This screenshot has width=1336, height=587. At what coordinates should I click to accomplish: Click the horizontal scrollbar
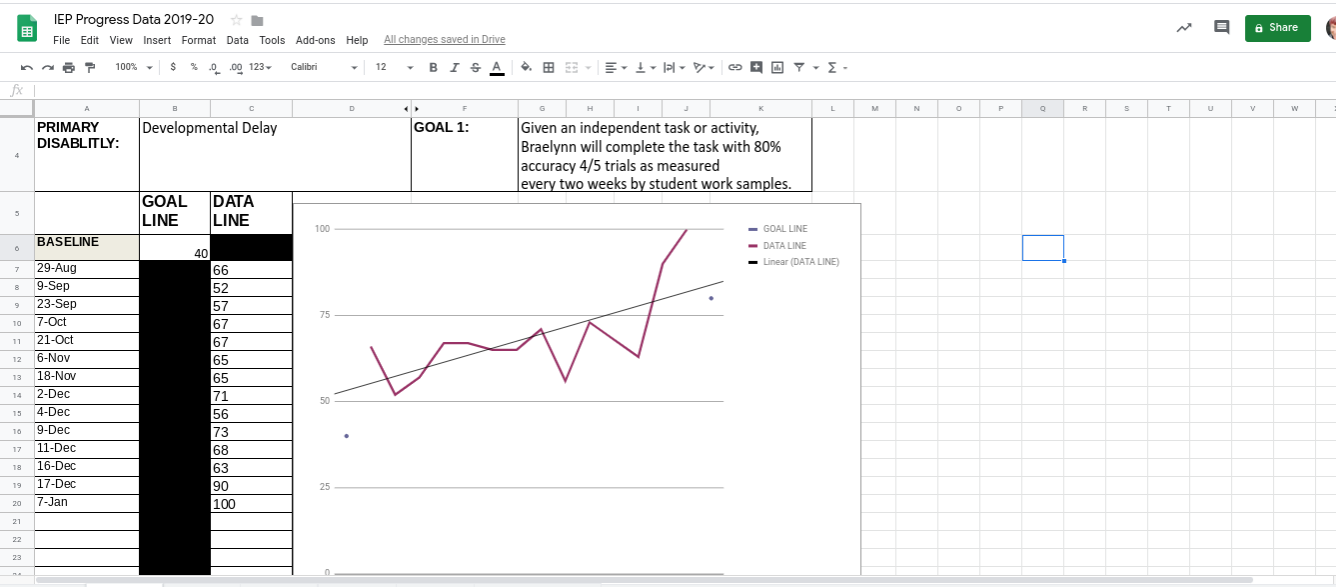point(644,579)
